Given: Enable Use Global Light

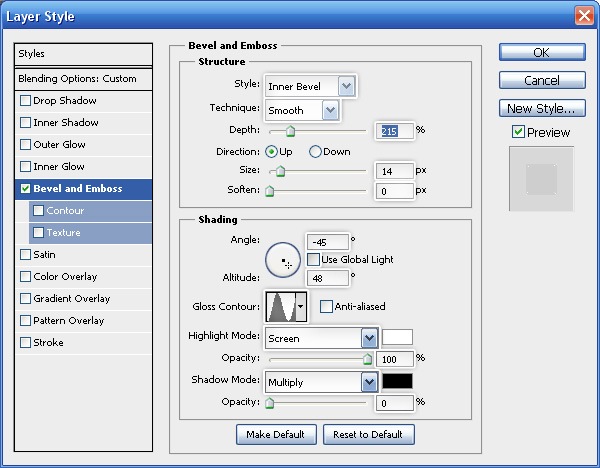Looking at the screenshot, I should pyautogui.click(x=313, y=260).
